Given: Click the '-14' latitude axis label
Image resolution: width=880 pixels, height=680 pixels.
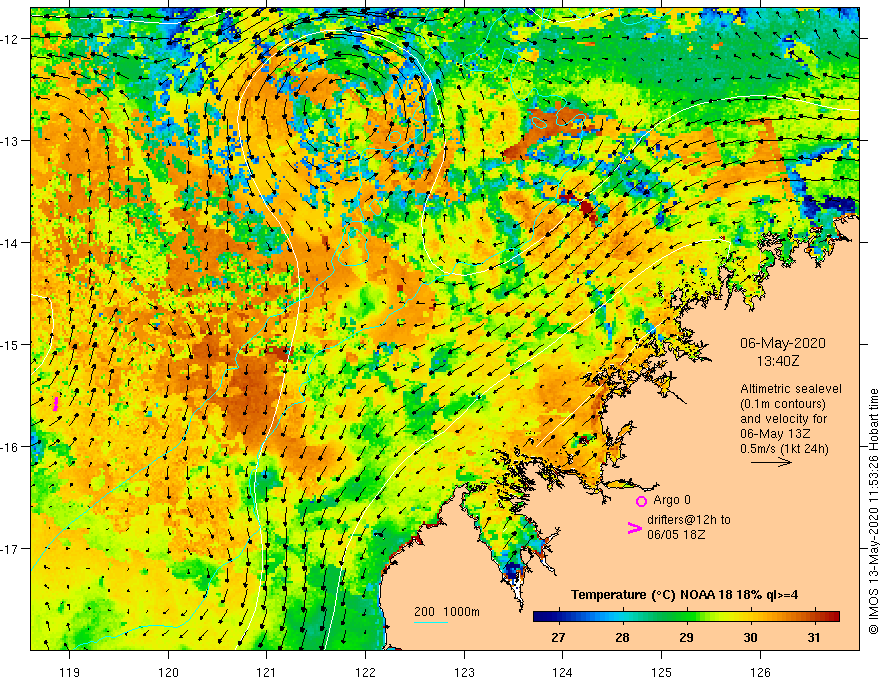Looking at the screenshot, I should click(11, 243).
